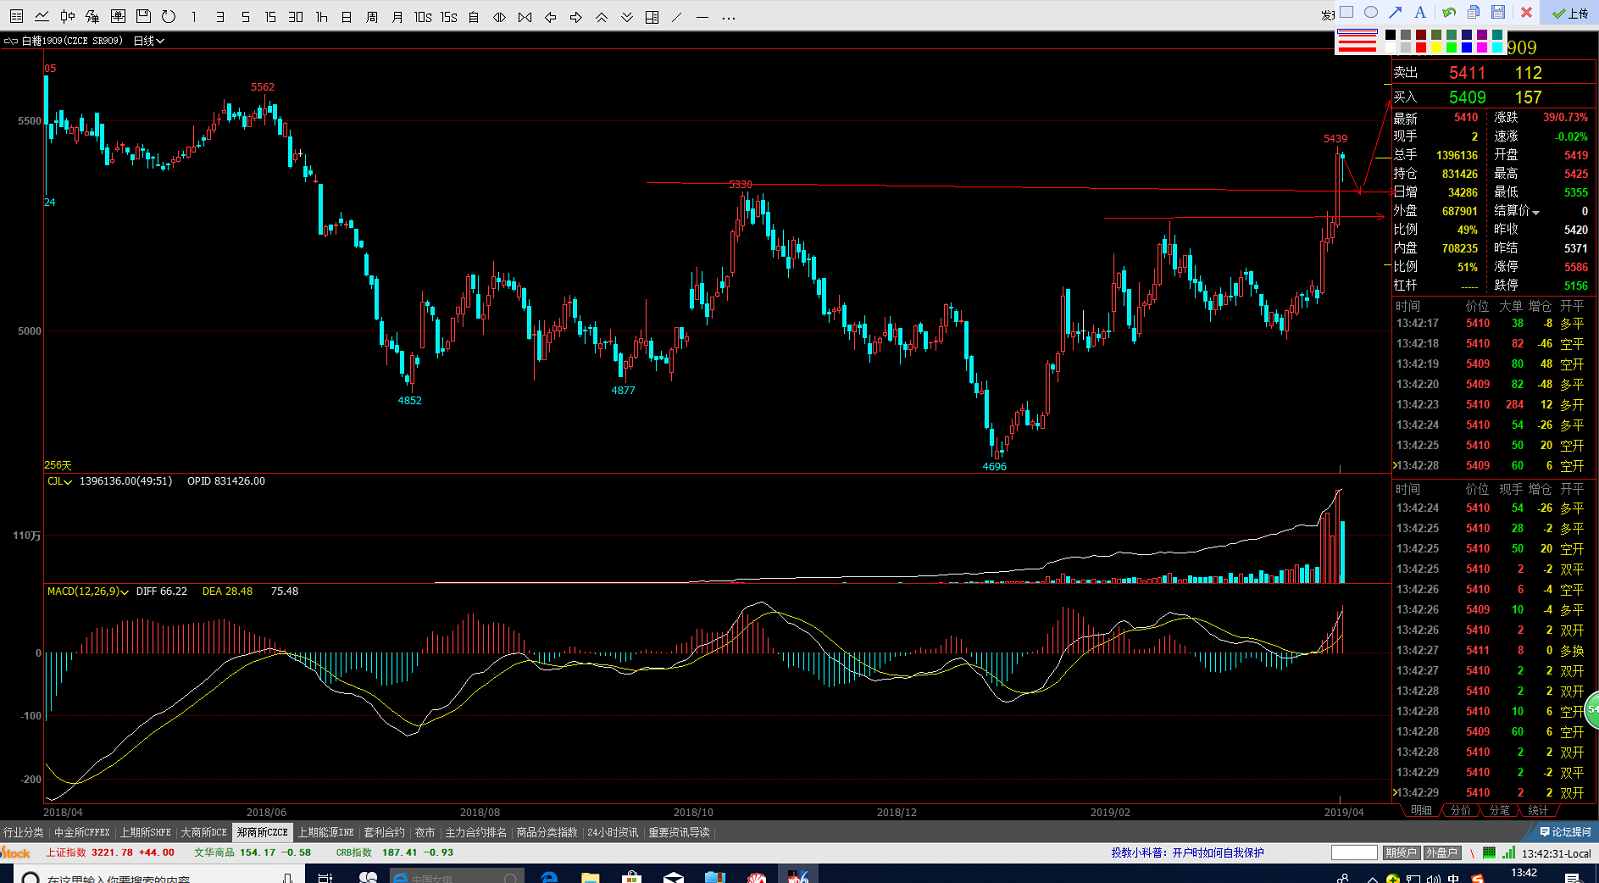Switch chart to 1h period
This screenshot has width=1599, height=883.
pos(321,17)
